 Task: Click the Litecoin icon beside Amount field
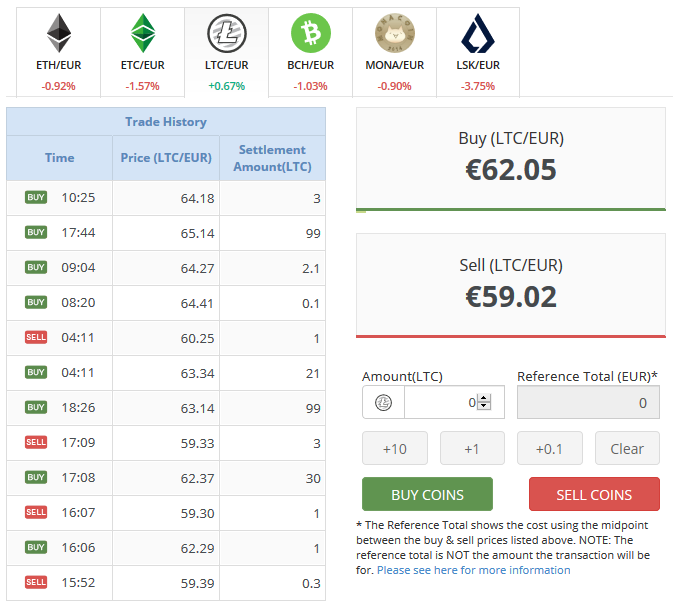[x=383, y=402]
